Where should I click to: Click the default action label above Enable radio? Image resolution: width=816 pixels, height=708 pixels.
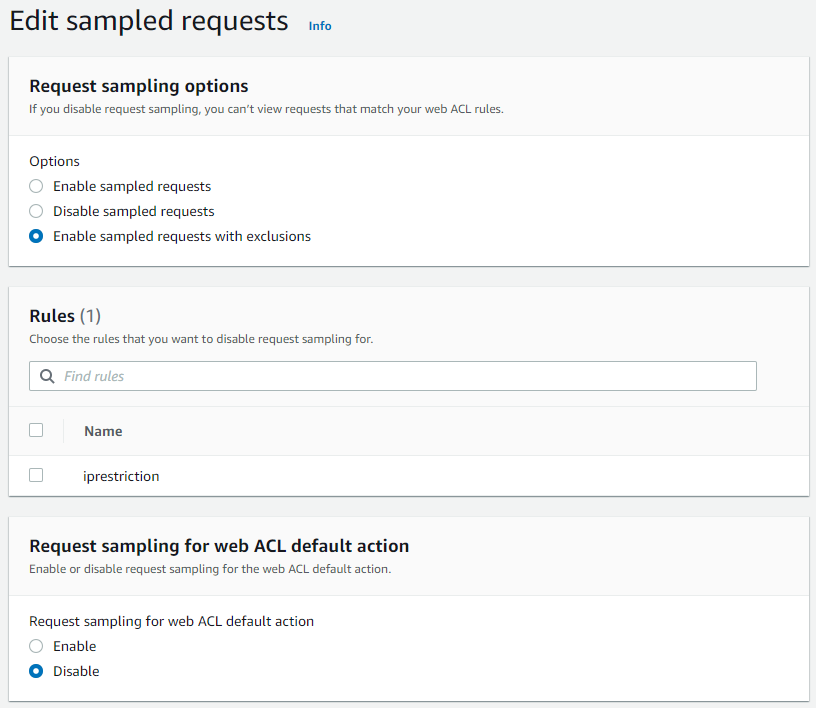[x=171, y=621]
